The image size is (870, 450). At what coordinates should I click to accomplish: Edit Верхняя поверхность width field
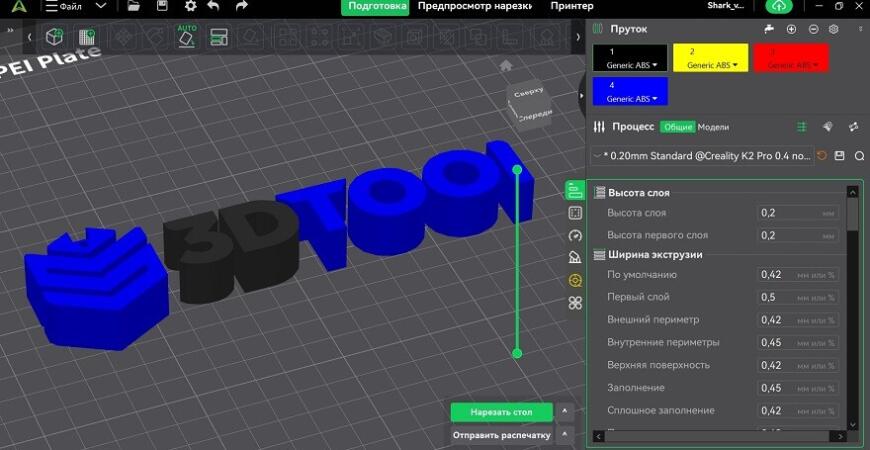coord(798,365)
